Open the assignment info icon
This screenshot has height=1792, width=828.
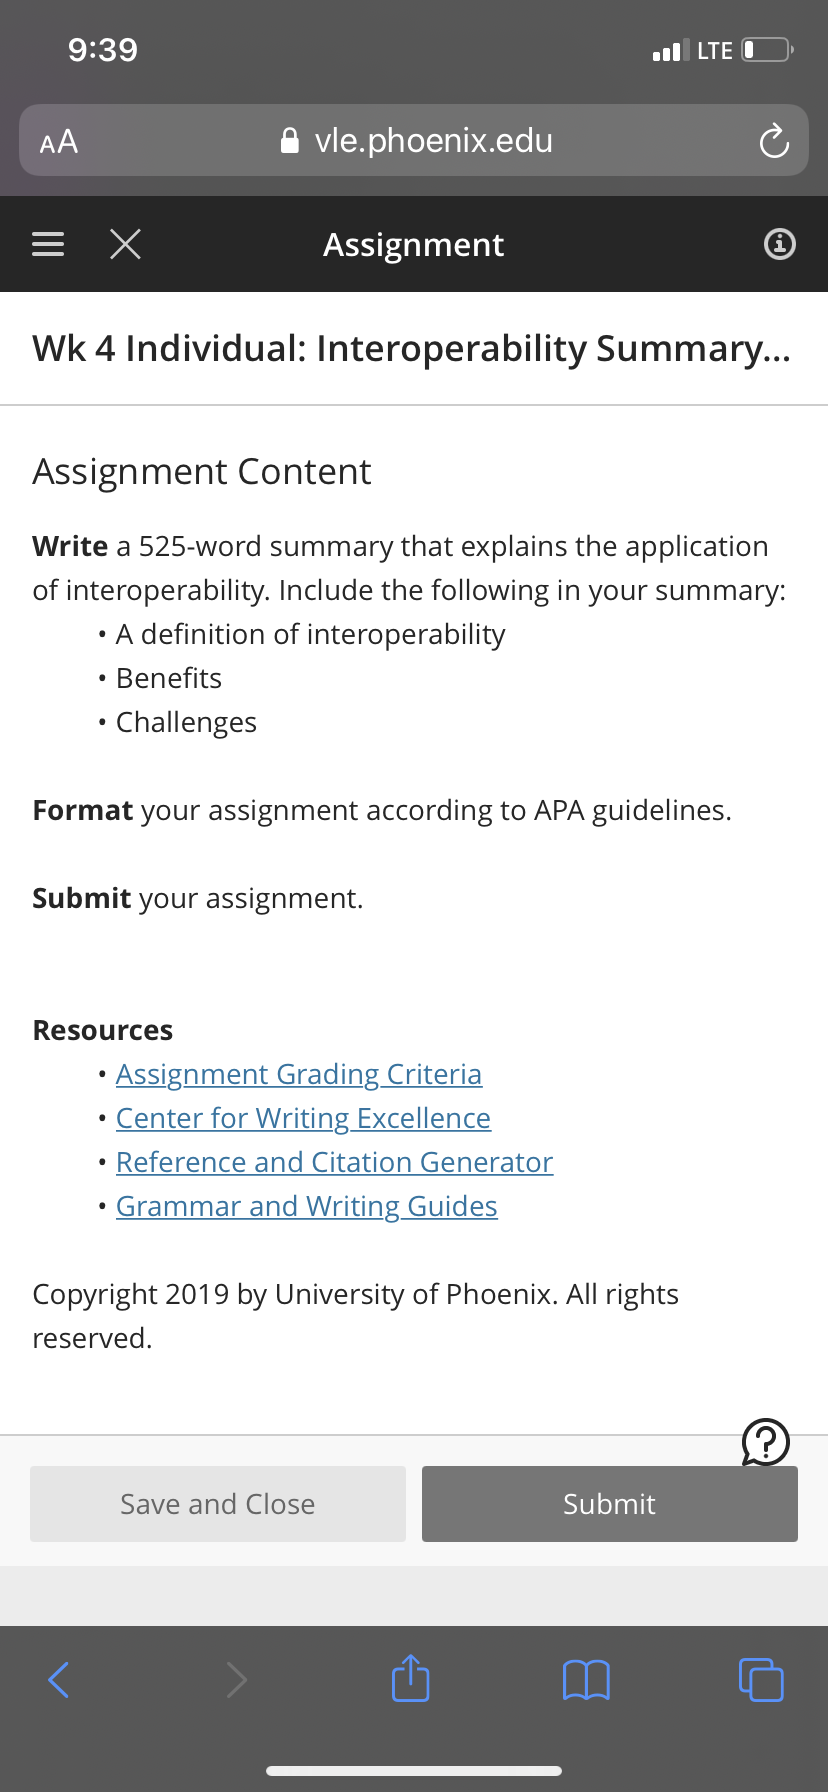coord(780,244)
